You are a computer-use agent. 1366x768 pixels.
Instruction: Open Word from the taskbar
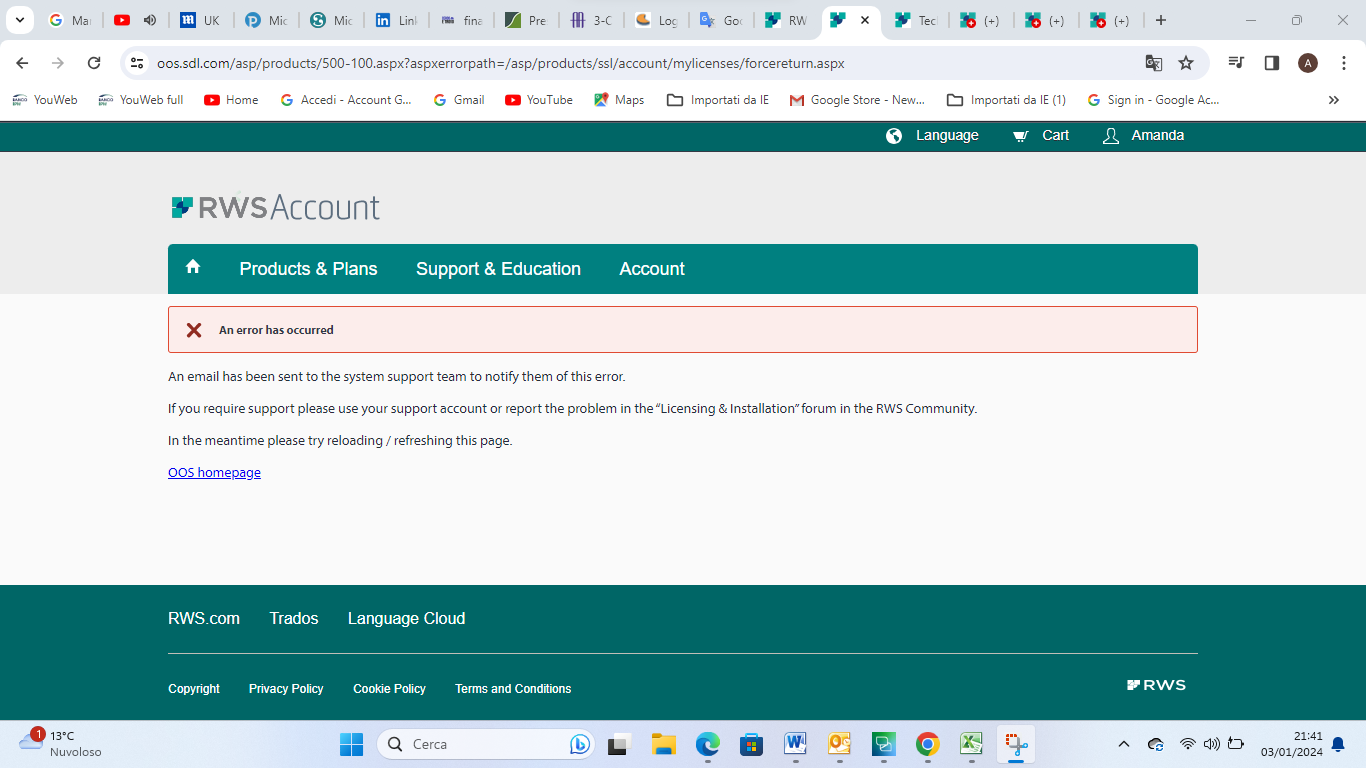click(x=796, y=744)
